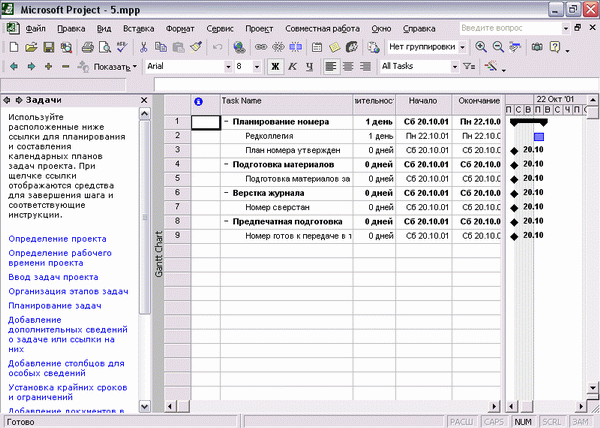Open a file with folder icon

coord(31,47)
